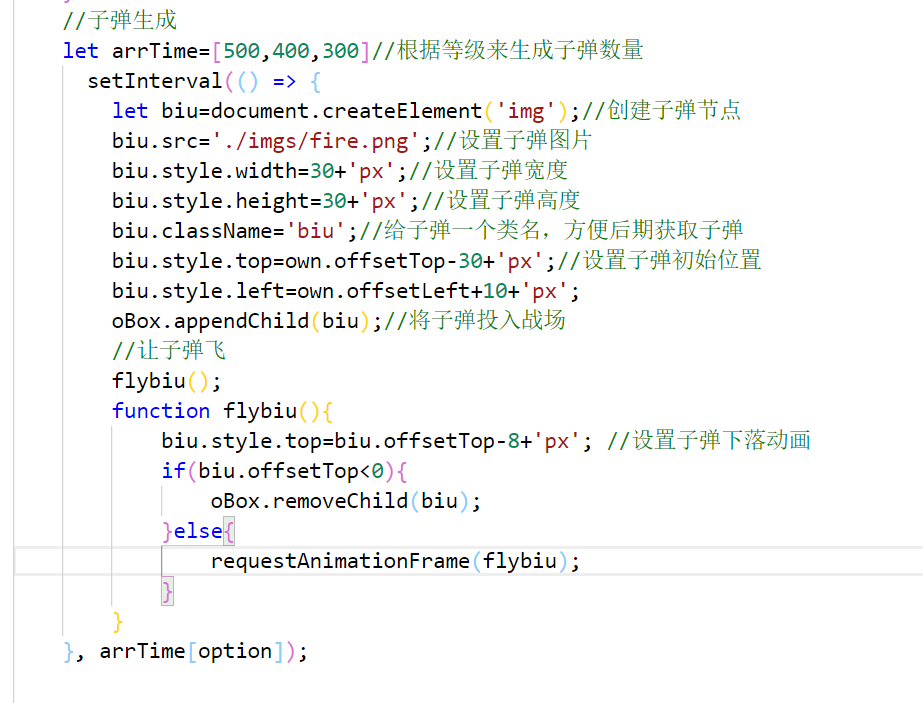Click the number 400 in the array

pyautogui.click(x=291, y=51)
